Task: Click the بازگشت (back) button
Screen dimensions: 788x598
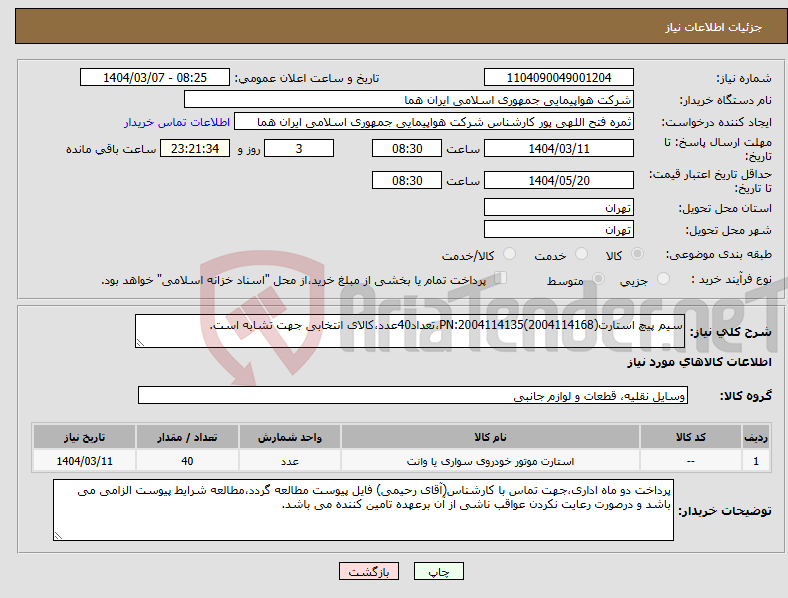Action: (369, 571)
